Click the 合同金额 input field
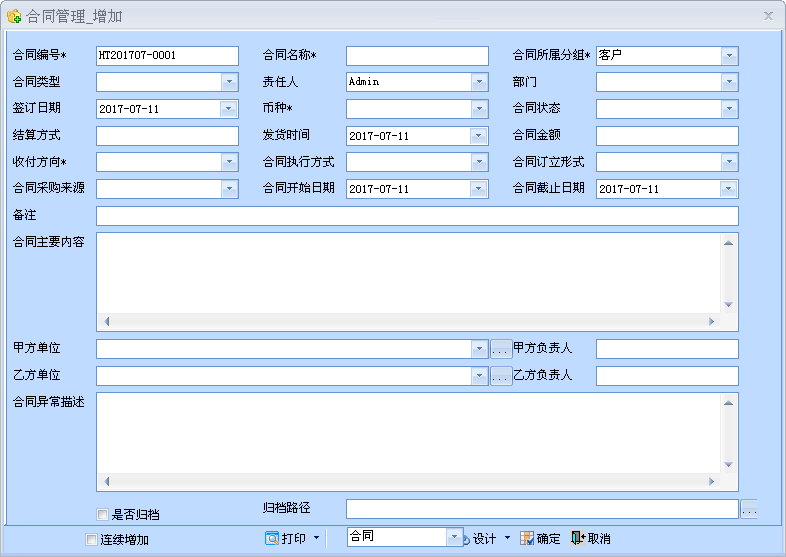The image size is (786, 557). tap(667, 136)
